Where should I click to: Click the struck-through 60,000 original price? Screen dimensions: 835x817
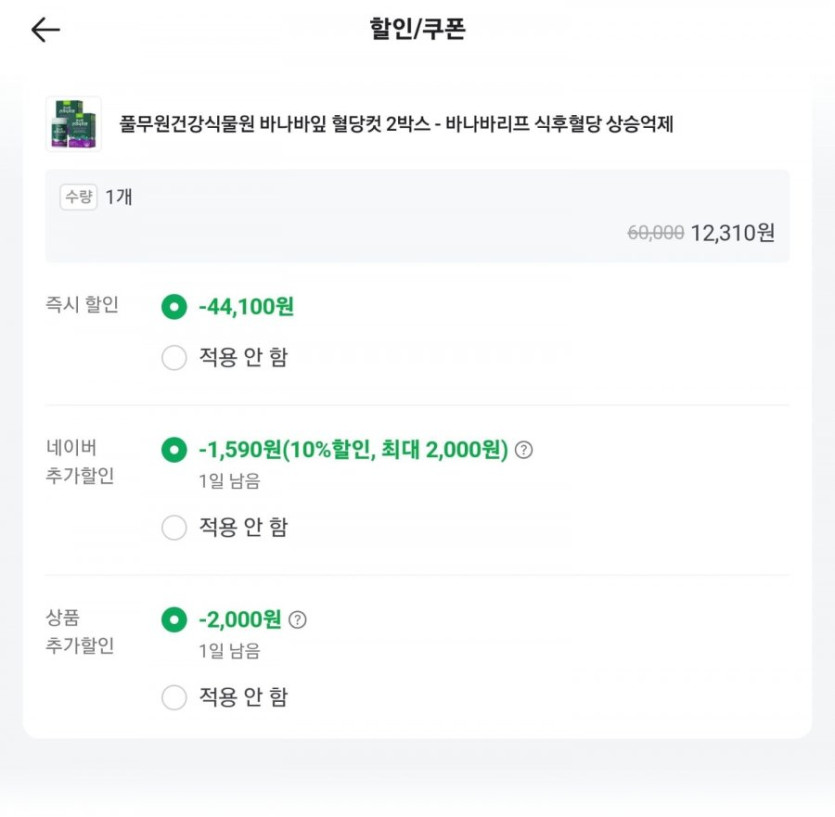(655, 233)
